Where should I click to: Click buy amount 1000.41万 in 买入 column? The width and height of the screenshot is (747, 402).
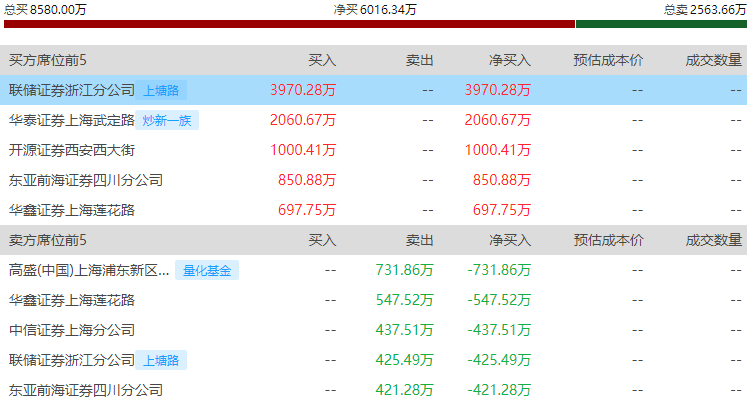coord(303,150)
